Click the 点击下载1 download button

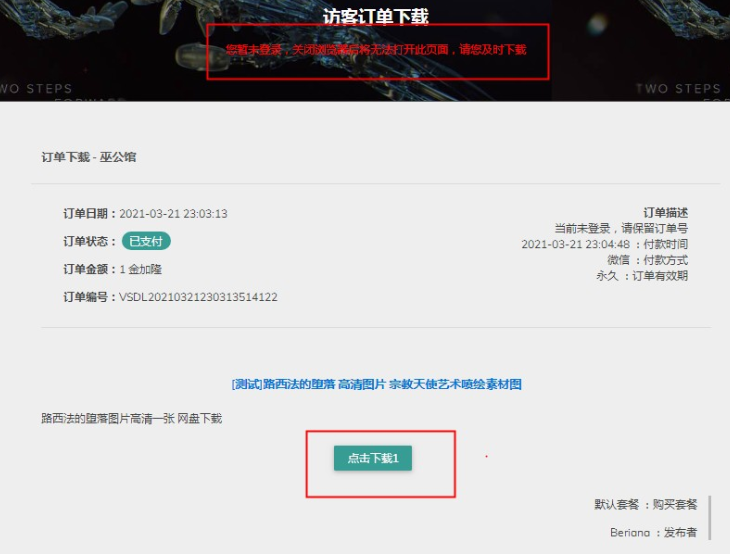[372, 458]
